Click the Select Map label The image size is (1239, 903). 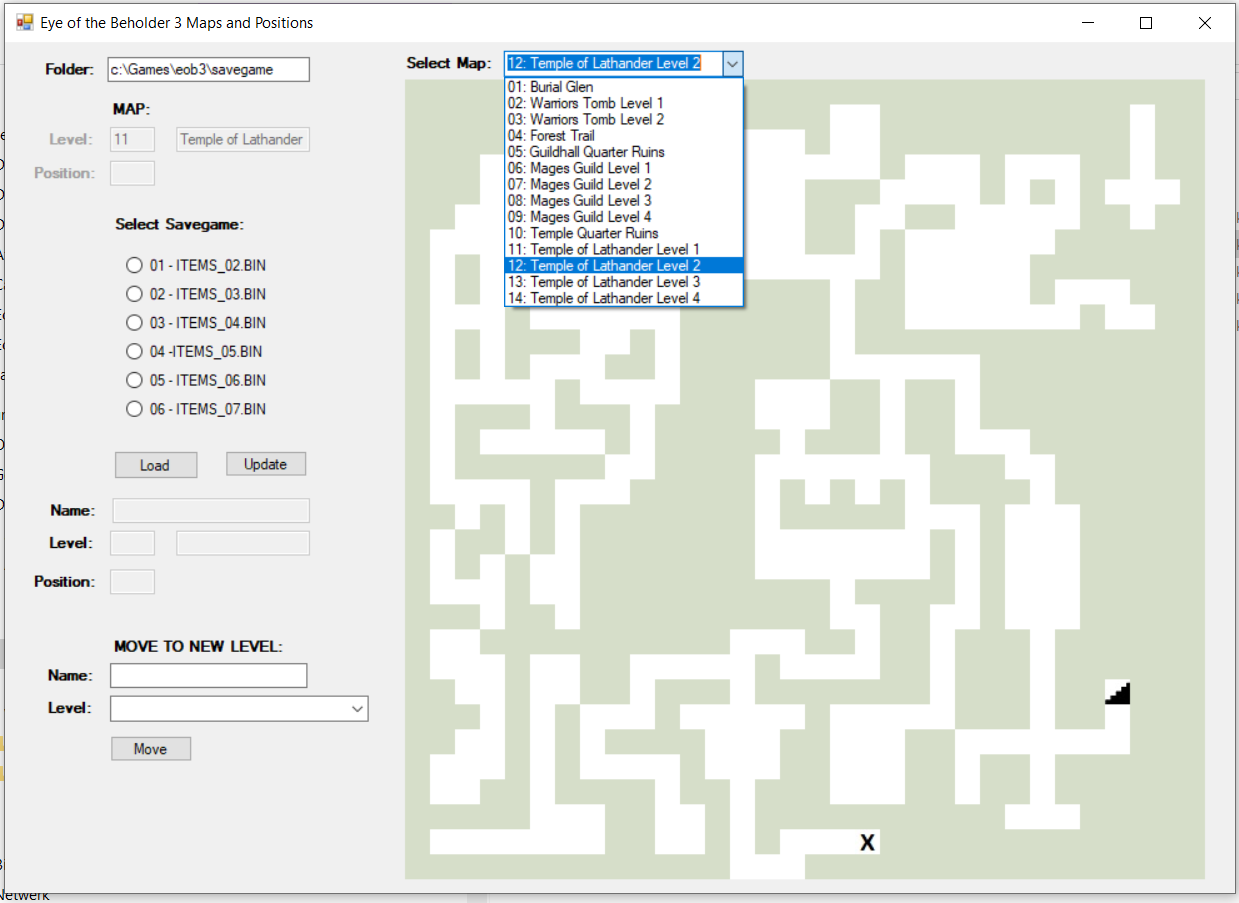click(449, 63)
